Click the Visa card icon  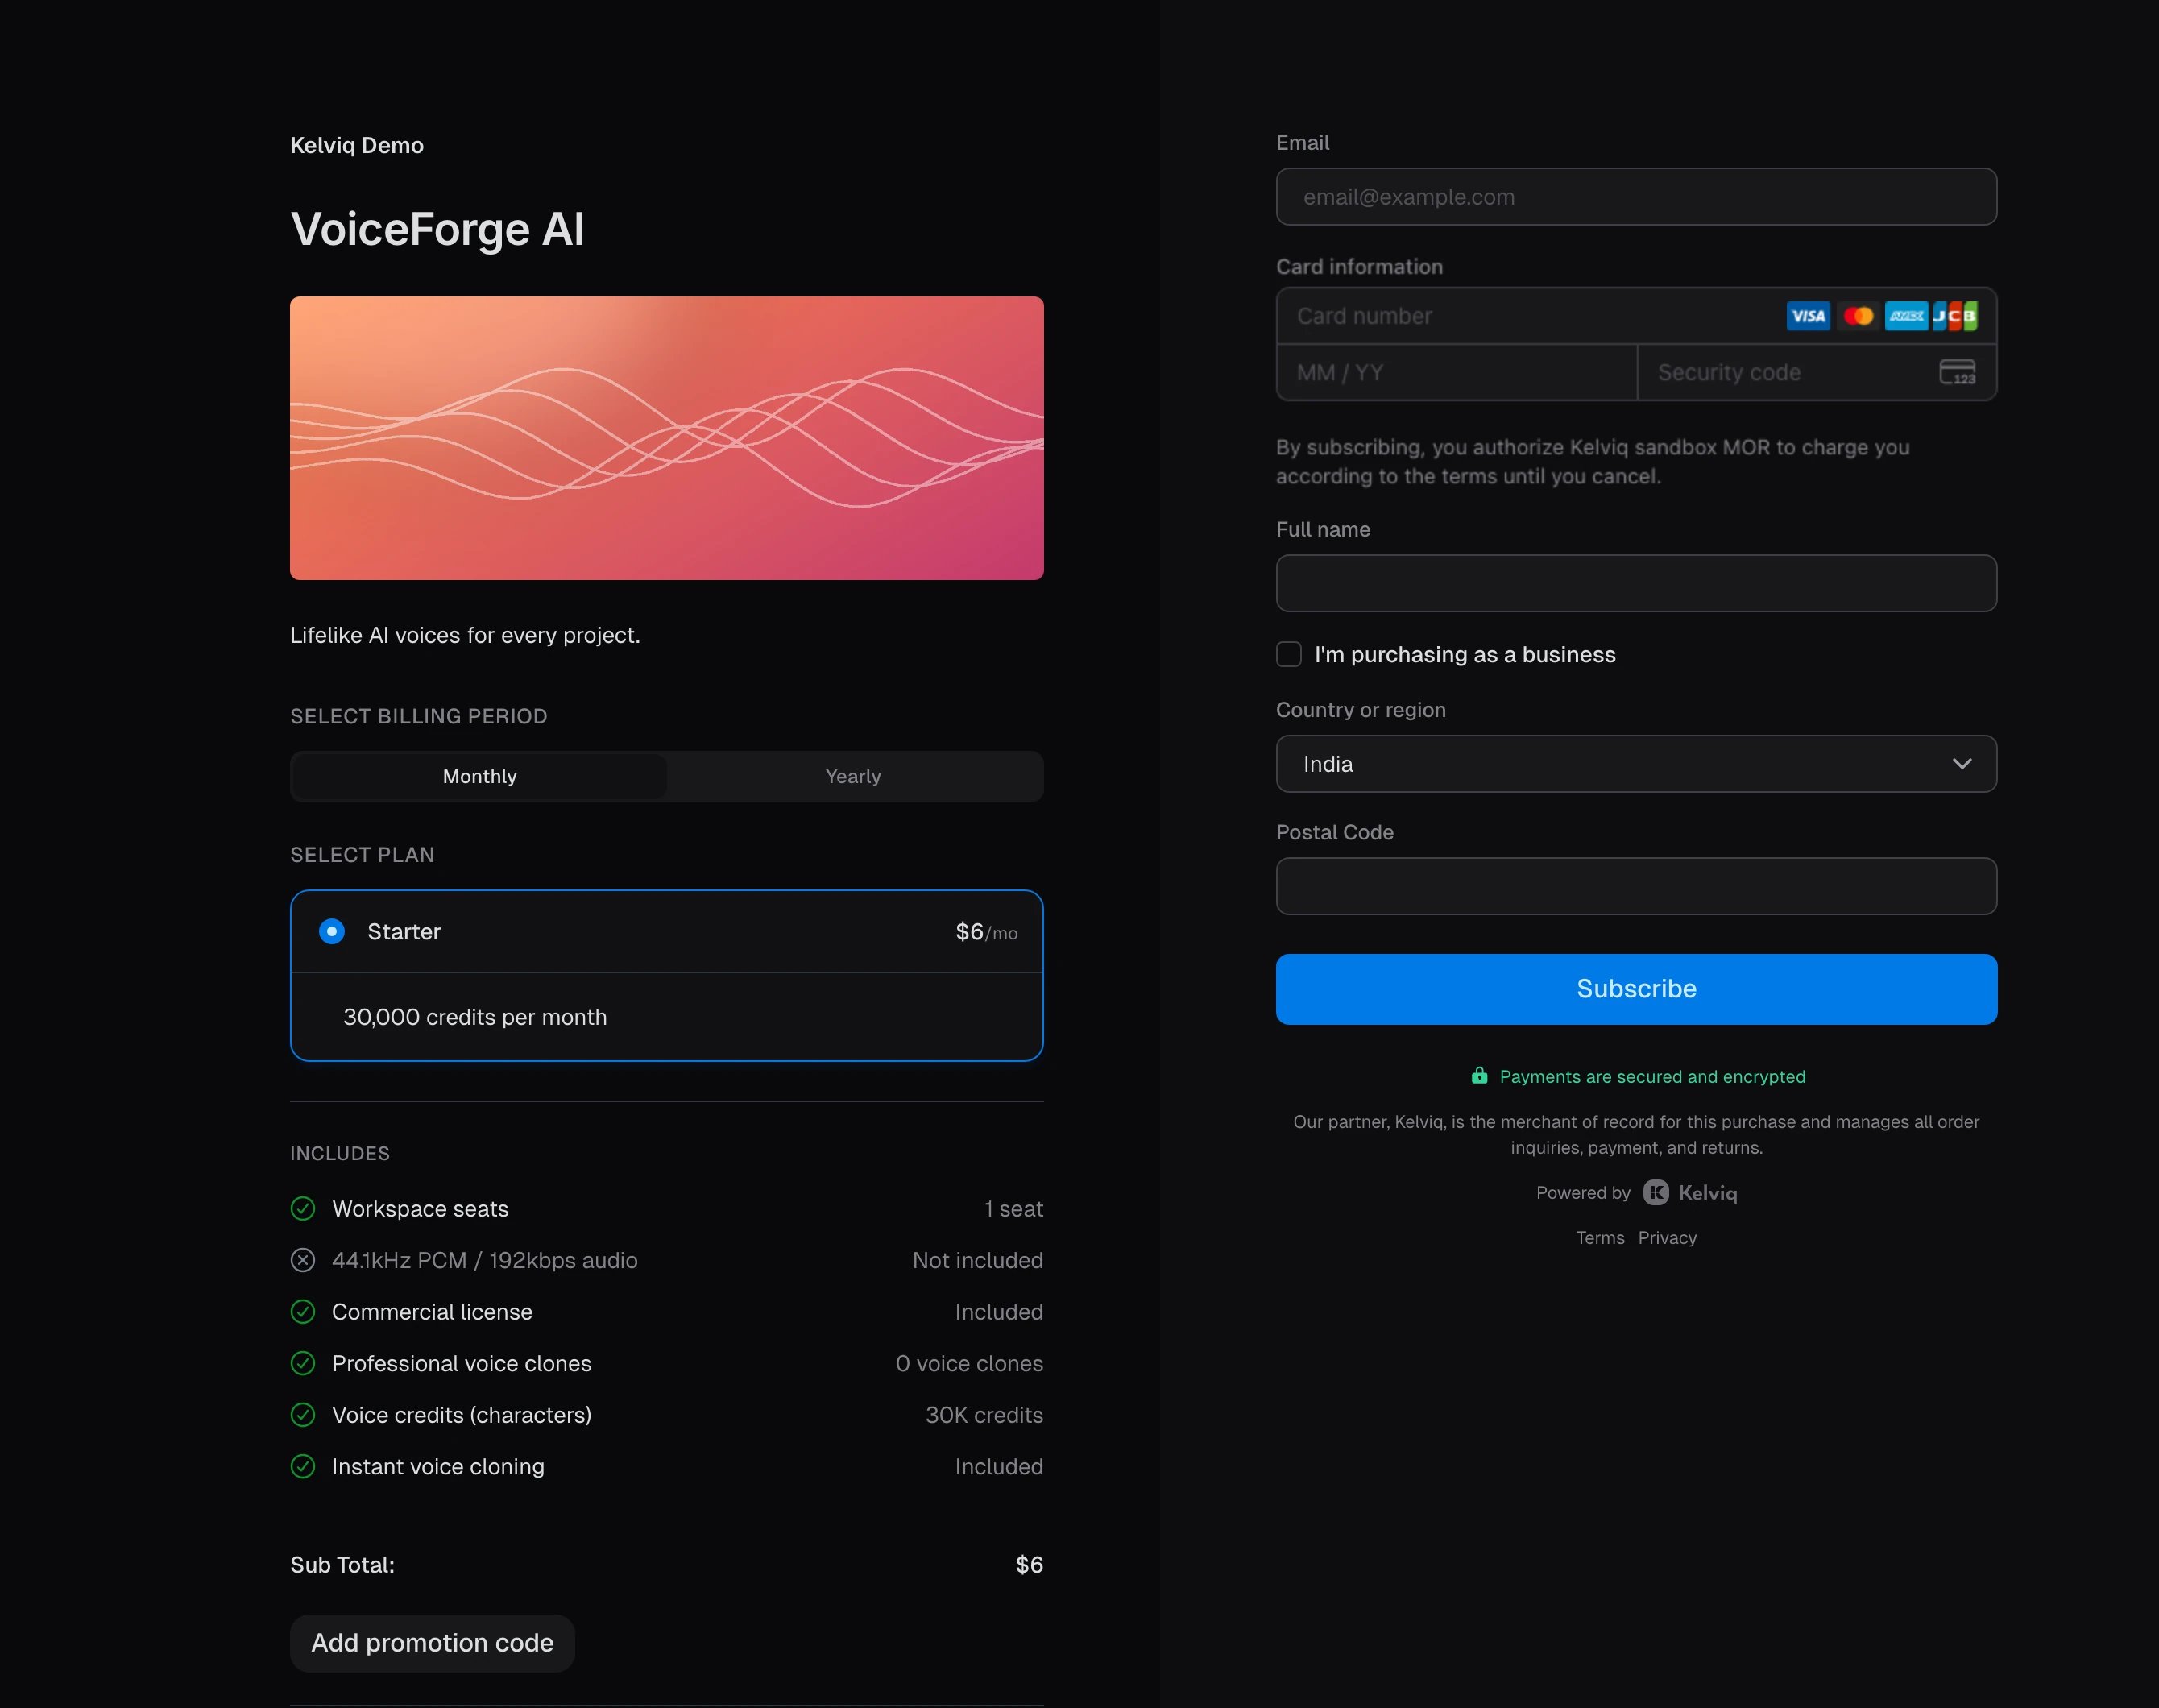point(1808,316)
